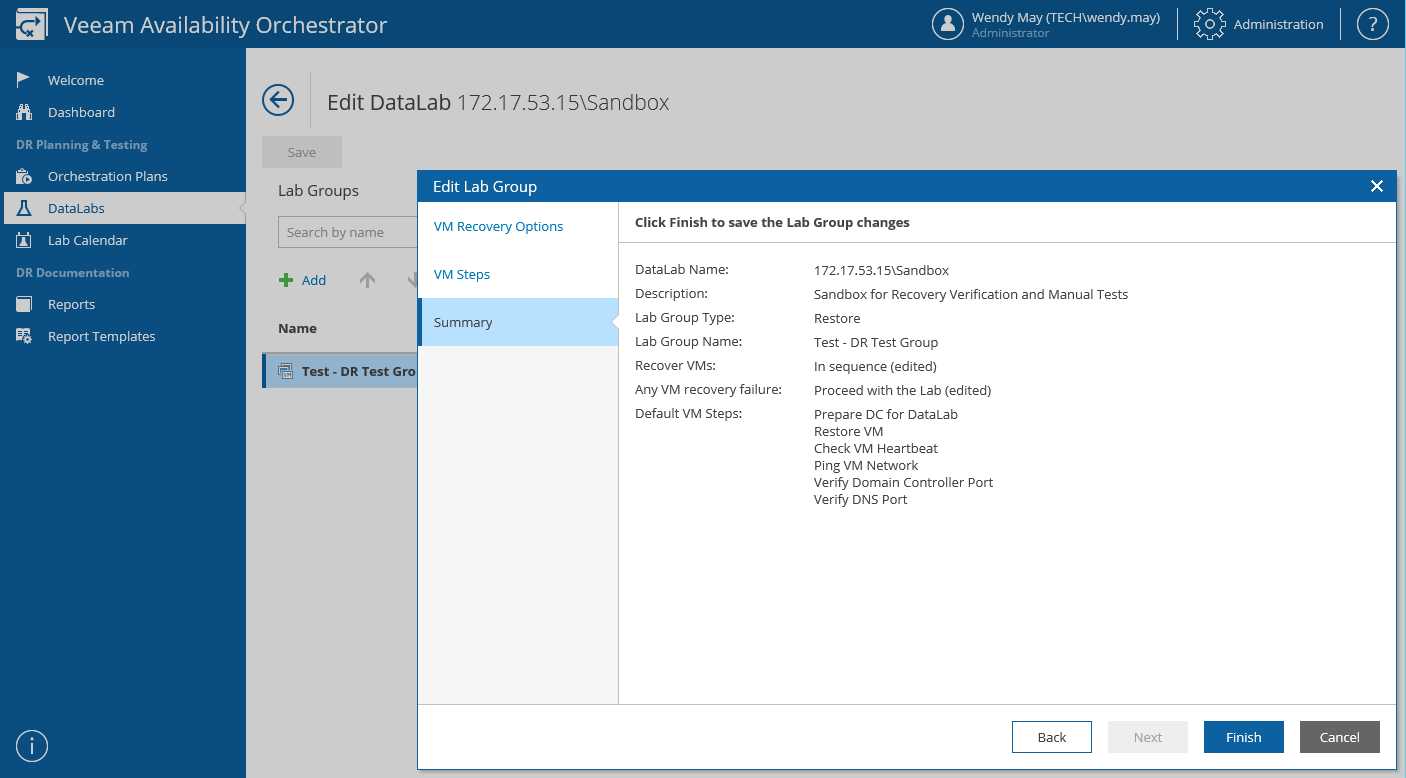Cancel the Edit Lab Group dialog

tap(1339, 737)
